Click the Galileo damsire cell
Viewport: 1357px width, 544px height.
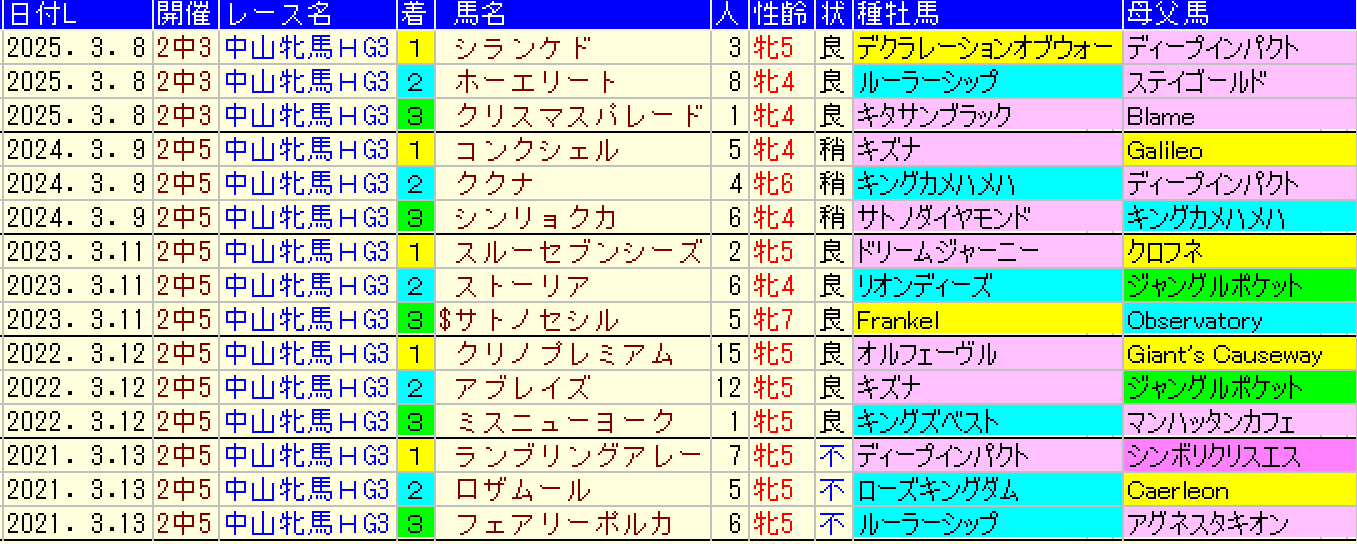tap(1238, 150)
